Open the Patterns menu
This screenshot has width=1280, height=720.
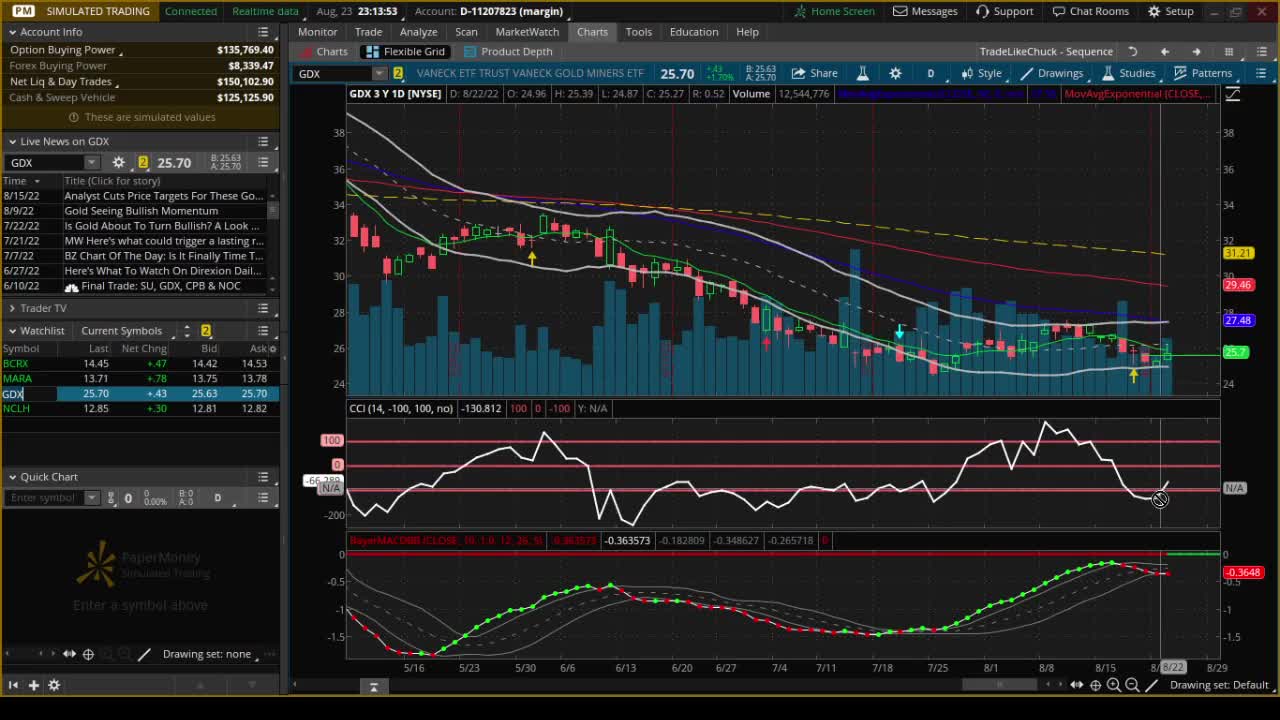[x=1203, y=73]
